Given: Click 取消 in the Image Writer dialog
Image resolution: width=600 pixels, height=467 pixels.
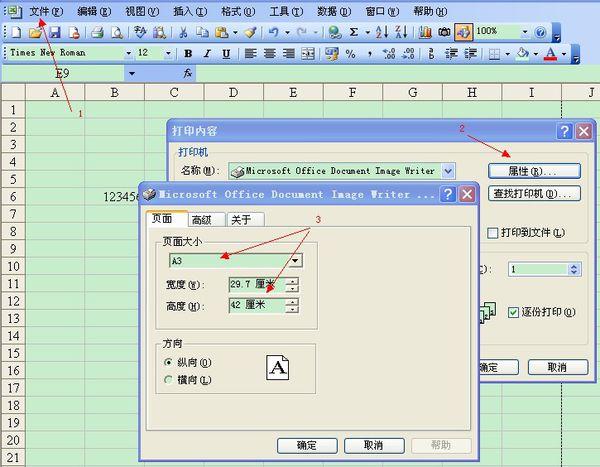Looking at the screenshot, I should tap(374, 446).
